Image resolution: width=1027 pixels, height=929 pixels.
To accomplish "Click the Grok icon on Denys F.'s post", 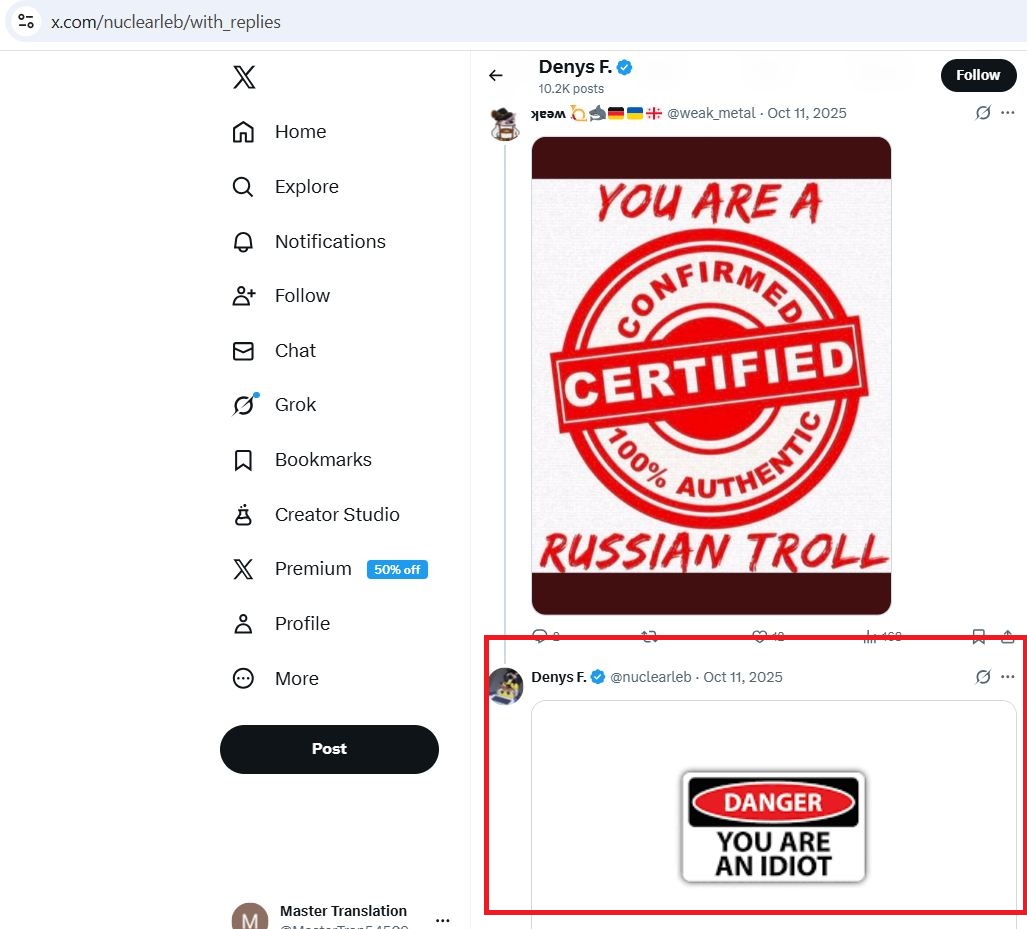I will (x=983, y=677).
